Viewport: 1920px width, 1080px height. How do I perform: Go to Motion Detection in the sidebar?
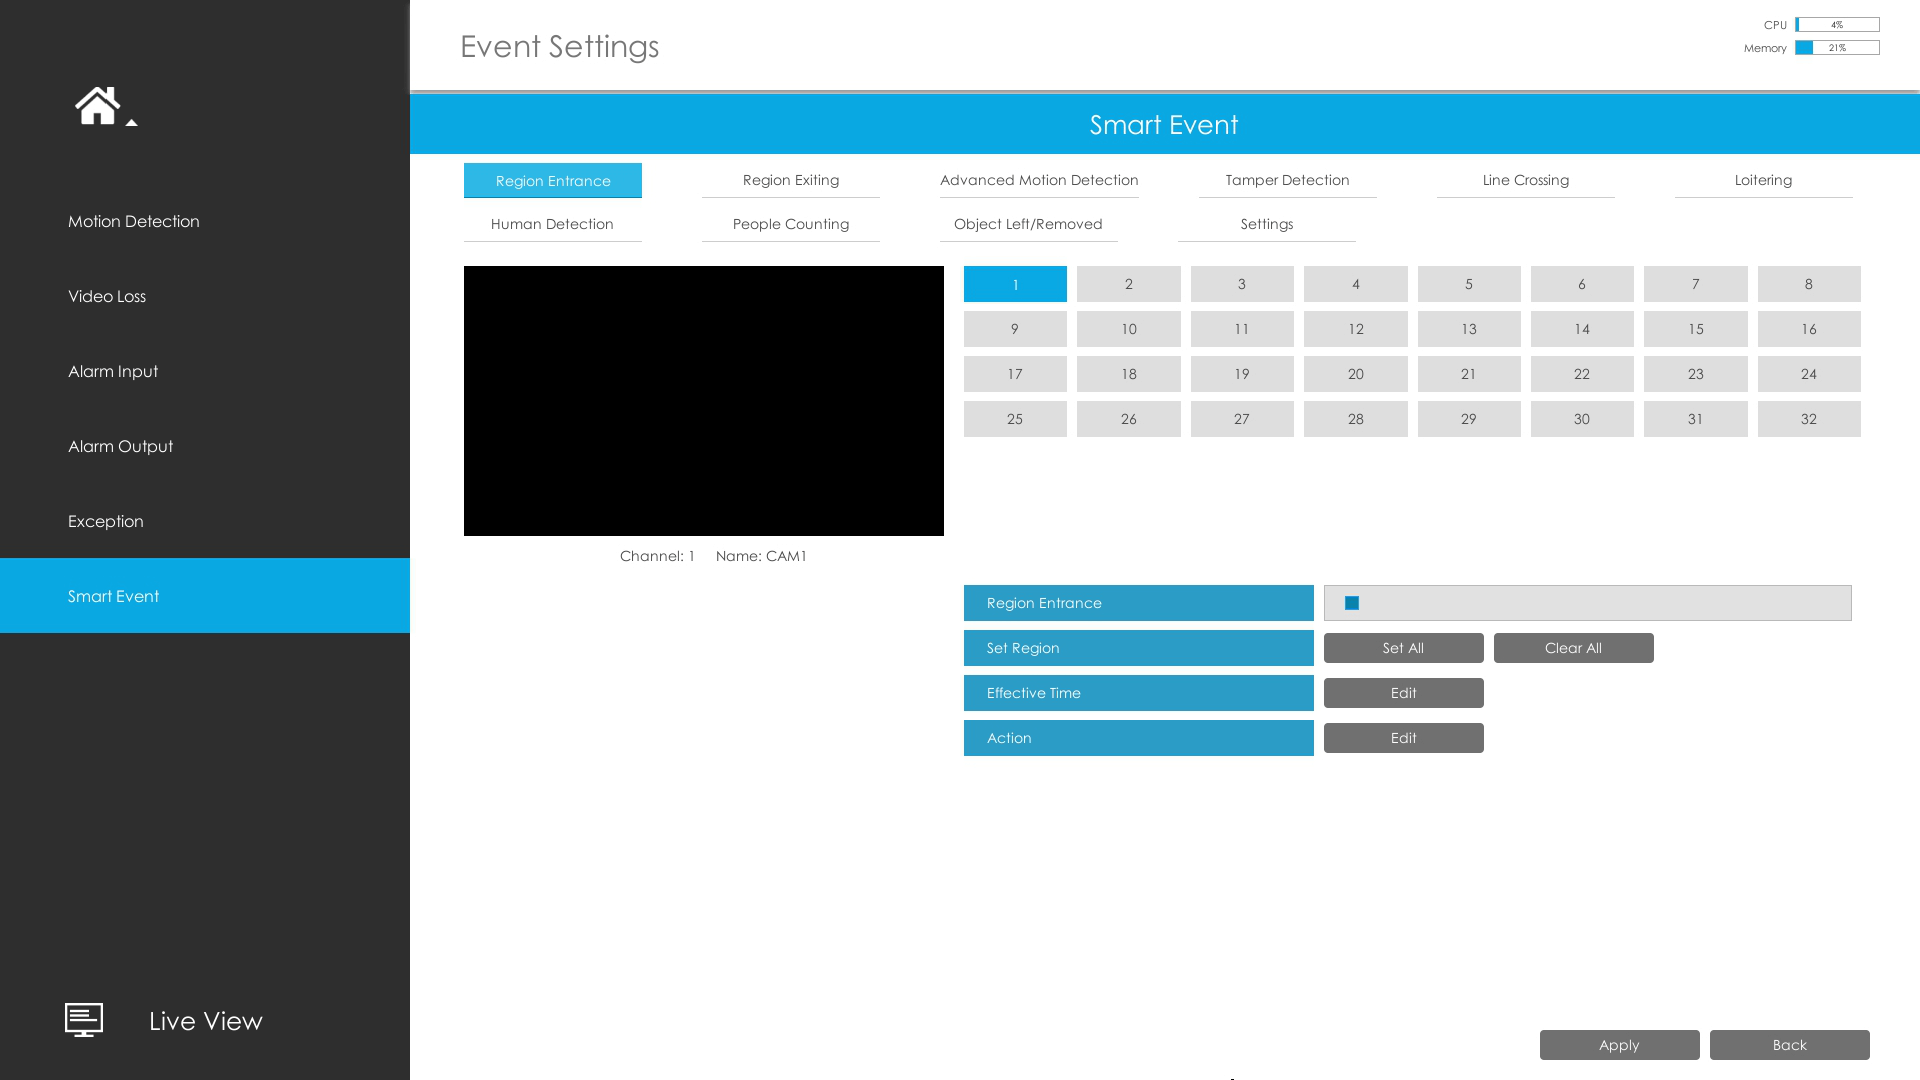(134, 221)
